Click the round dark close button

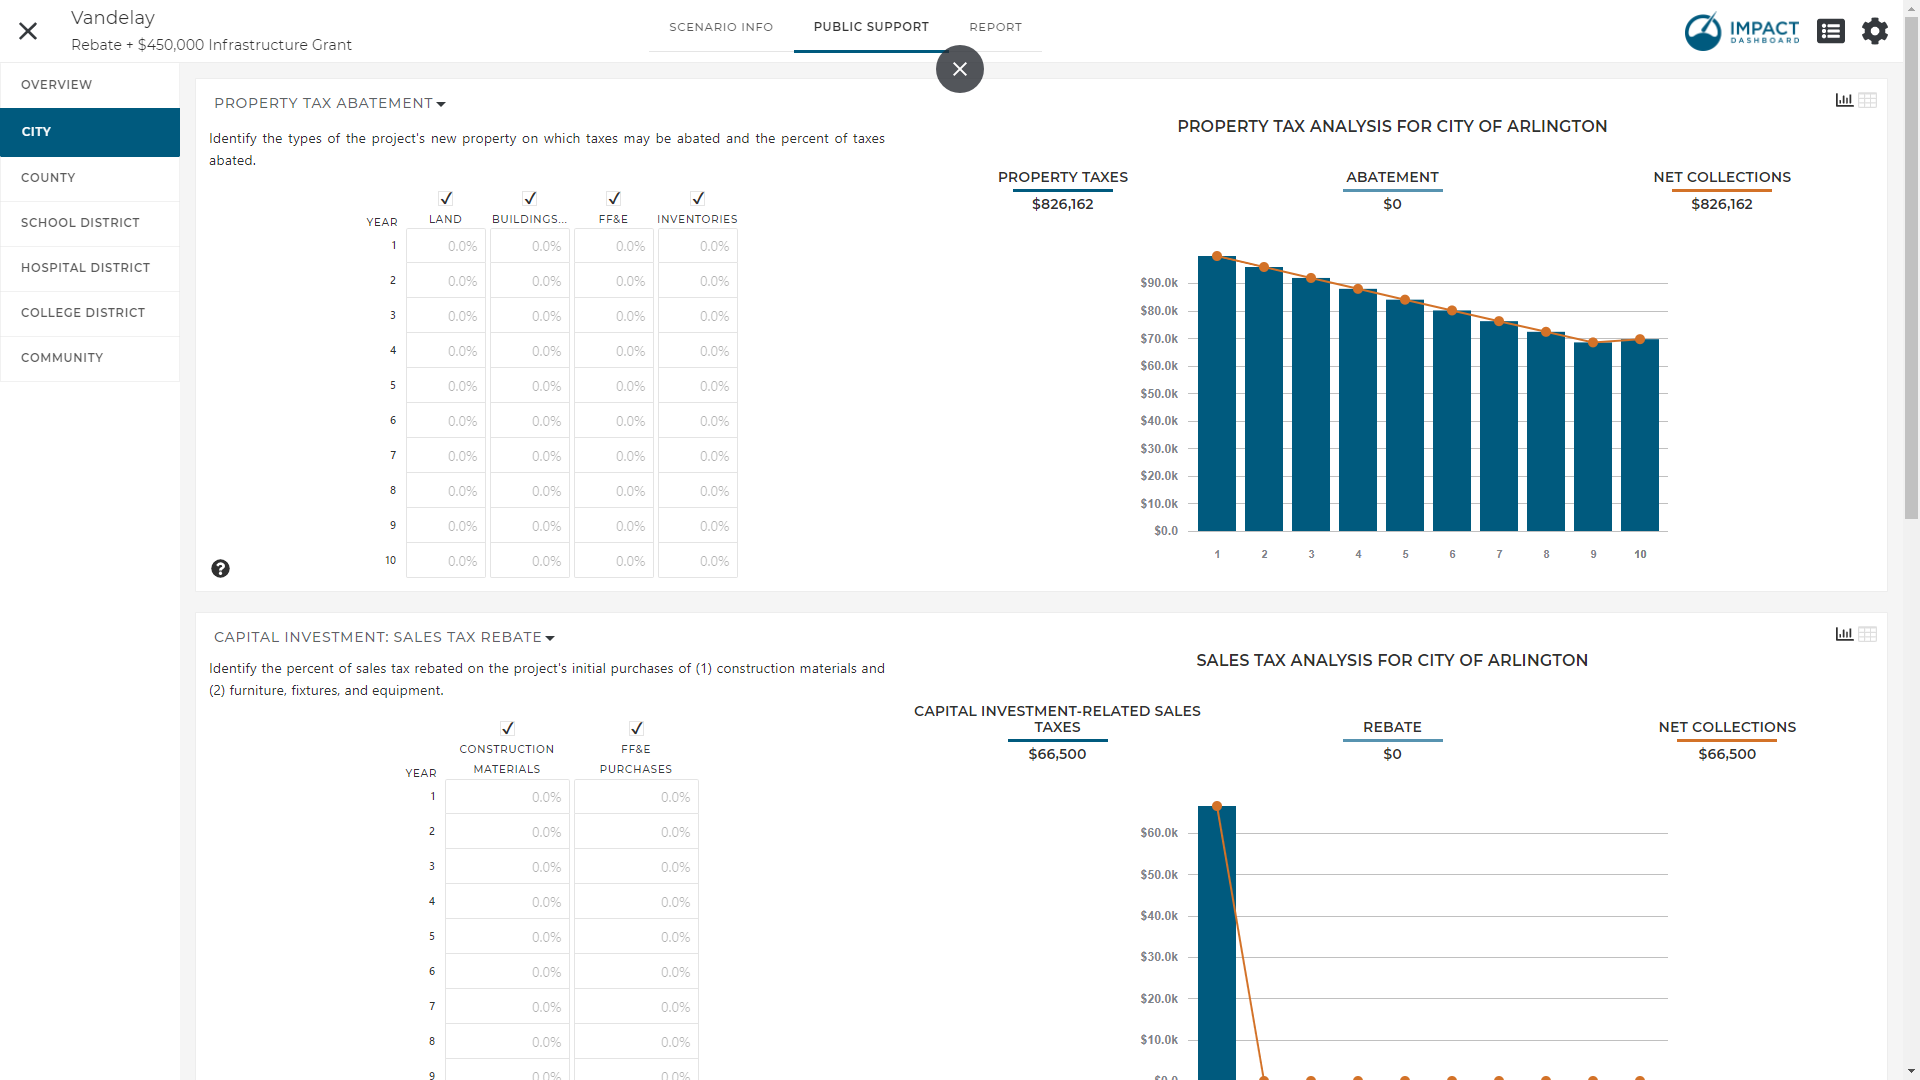959,69
